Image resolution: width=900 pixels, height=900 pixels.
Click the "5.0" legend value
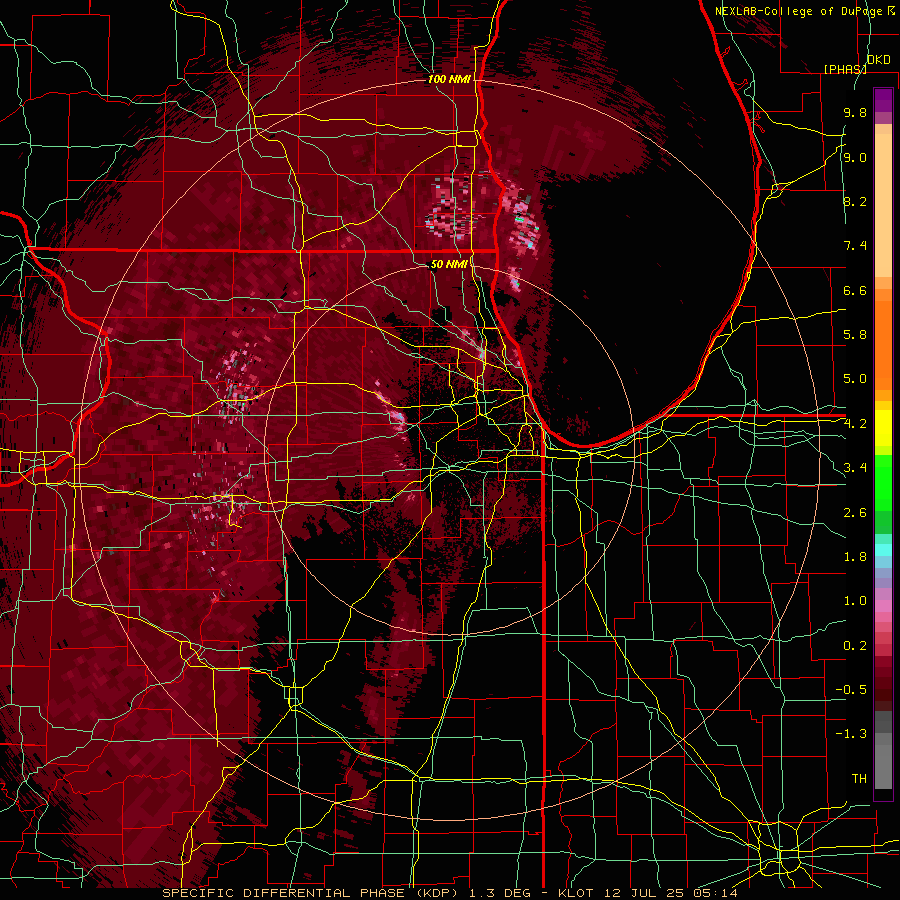[855, 379]
